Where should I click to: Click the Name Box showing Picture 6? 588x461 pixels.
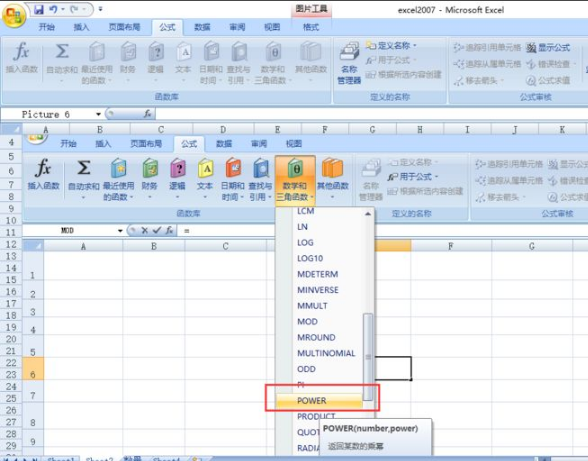point(46,114)
